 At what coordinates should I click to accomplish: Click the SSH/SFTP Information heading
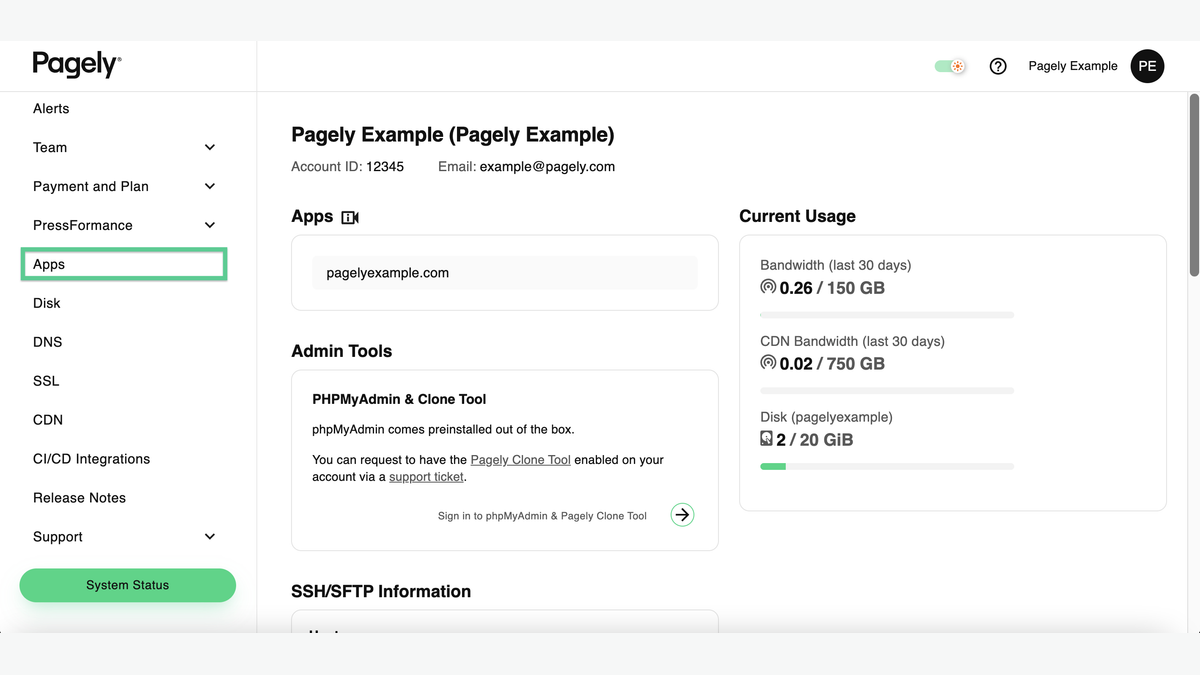381,591
